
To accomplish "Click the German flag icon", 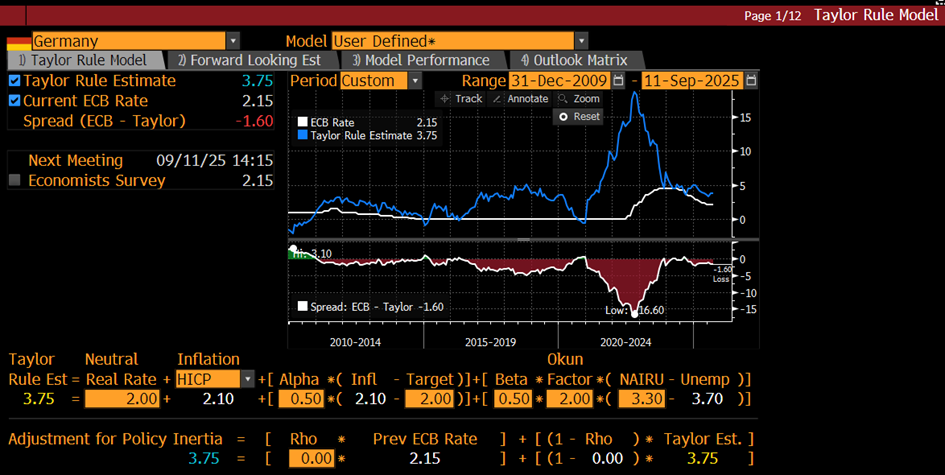I will point(19,41).
